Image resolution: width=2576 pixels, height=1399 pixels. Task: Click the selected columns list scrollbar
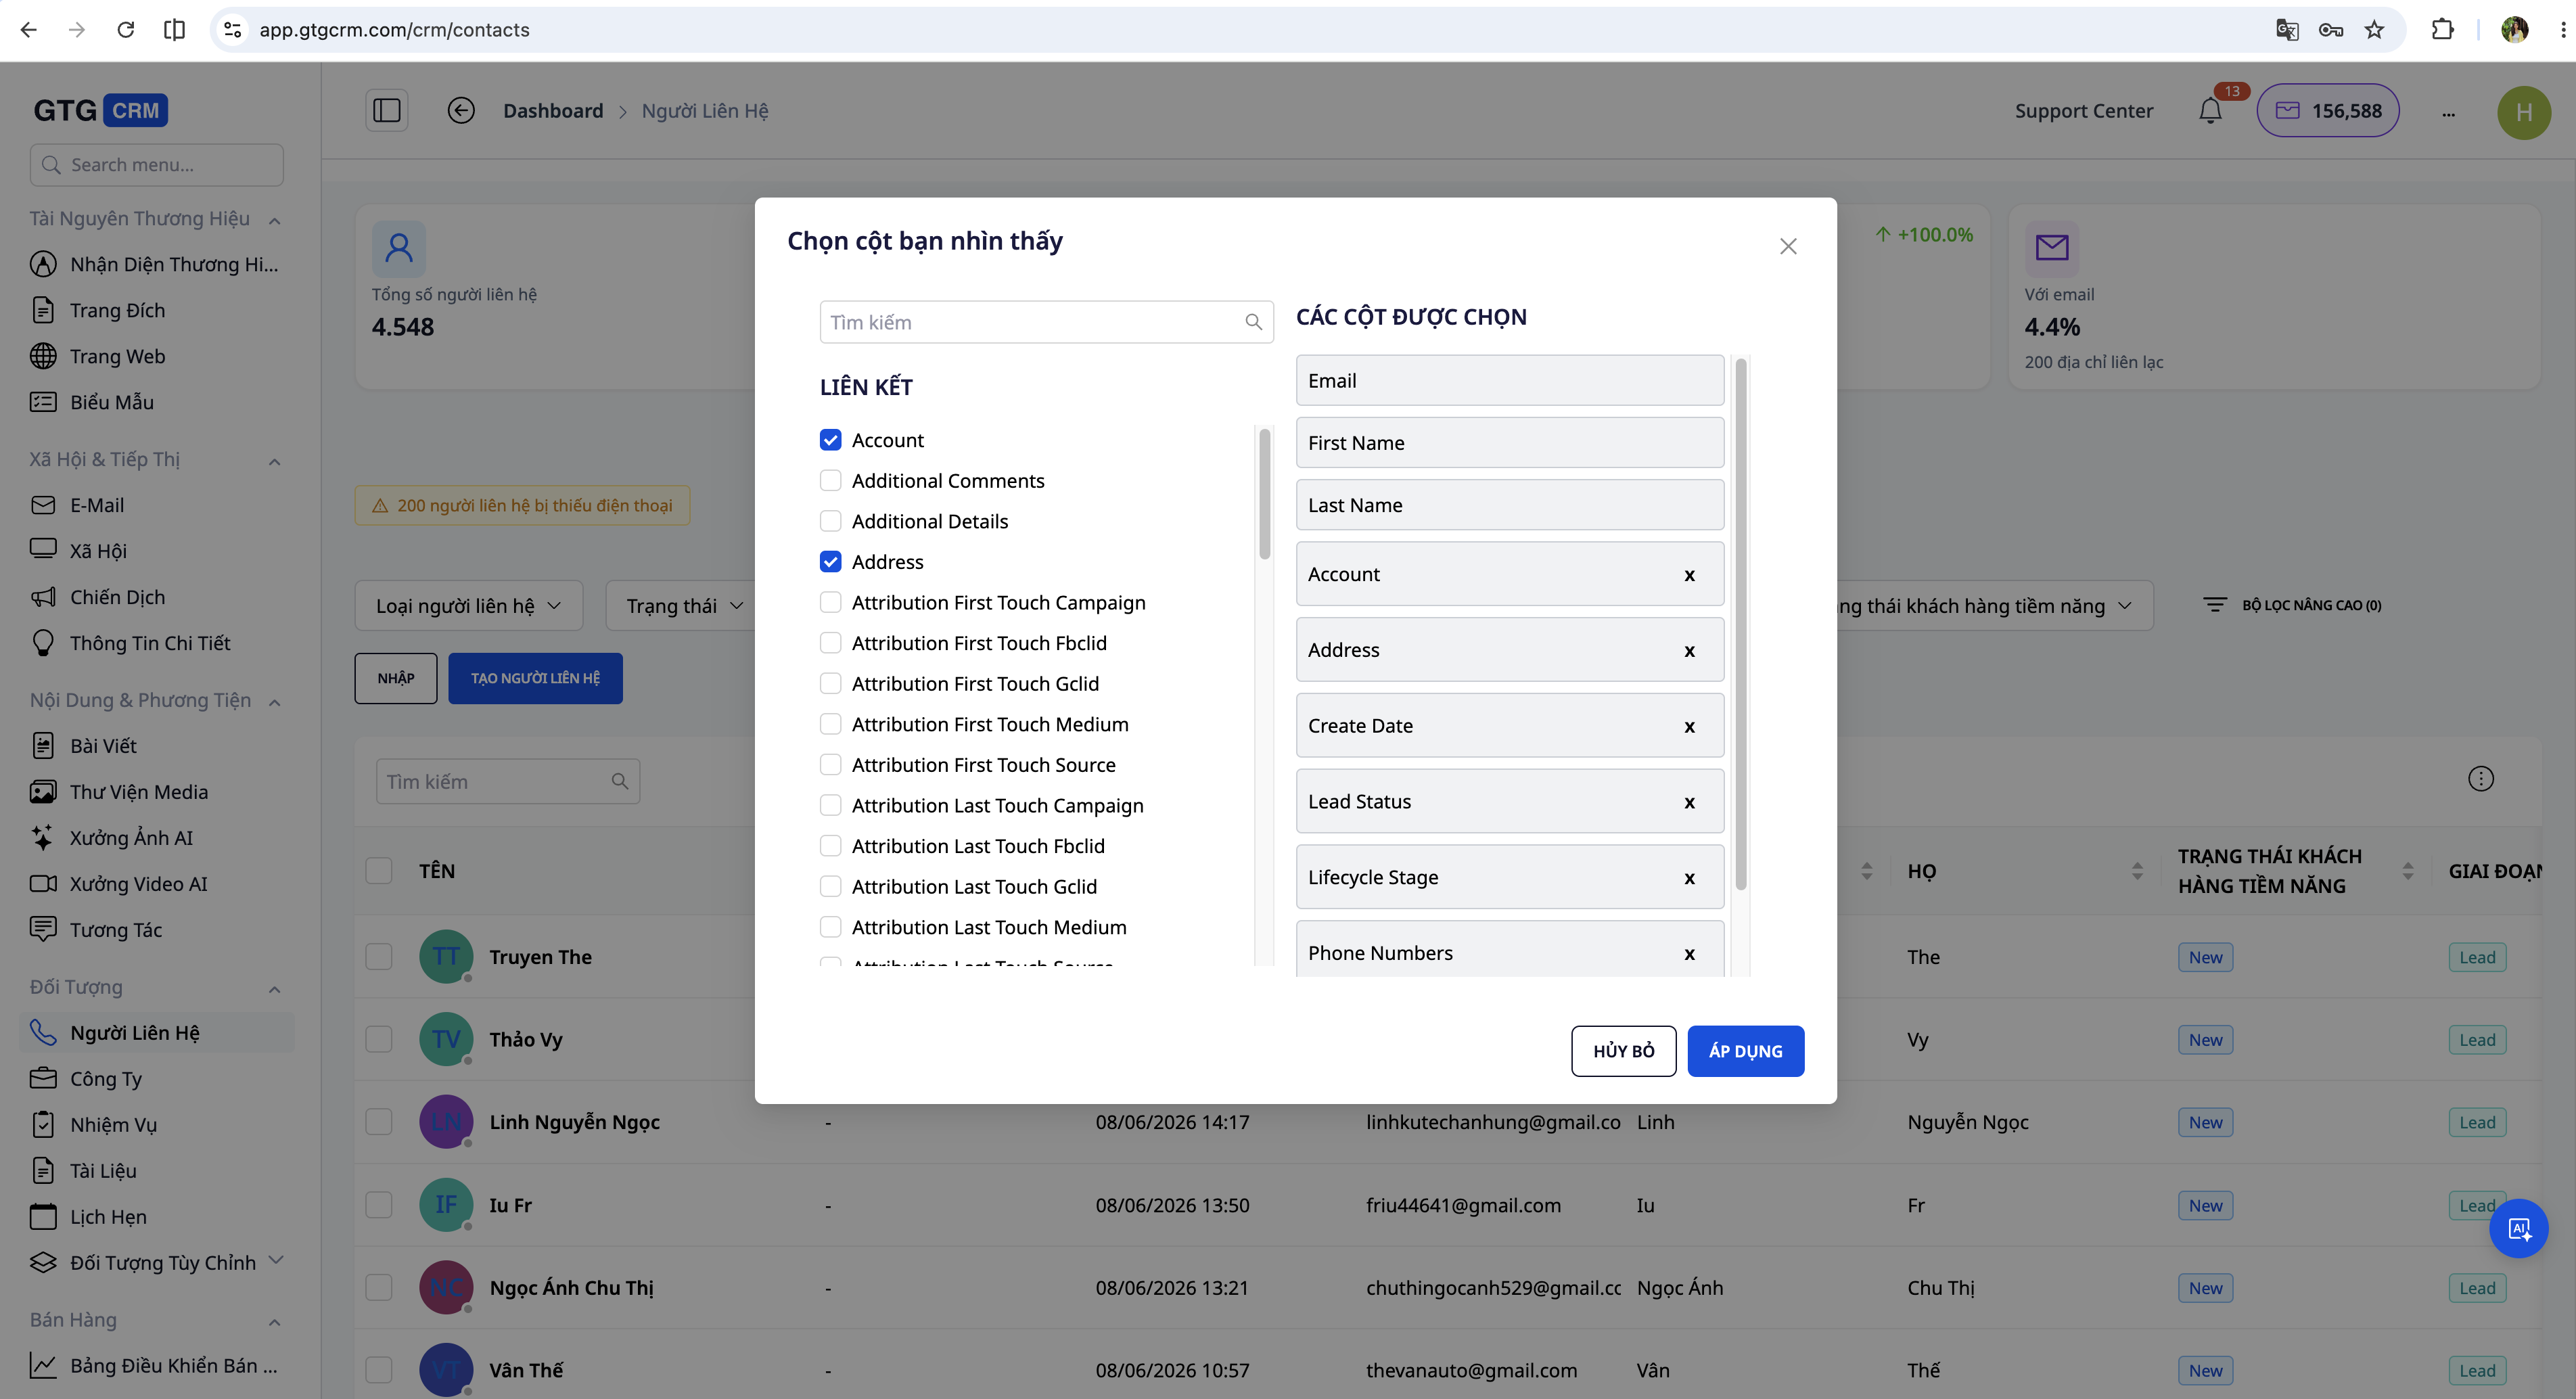(1741, 625)
